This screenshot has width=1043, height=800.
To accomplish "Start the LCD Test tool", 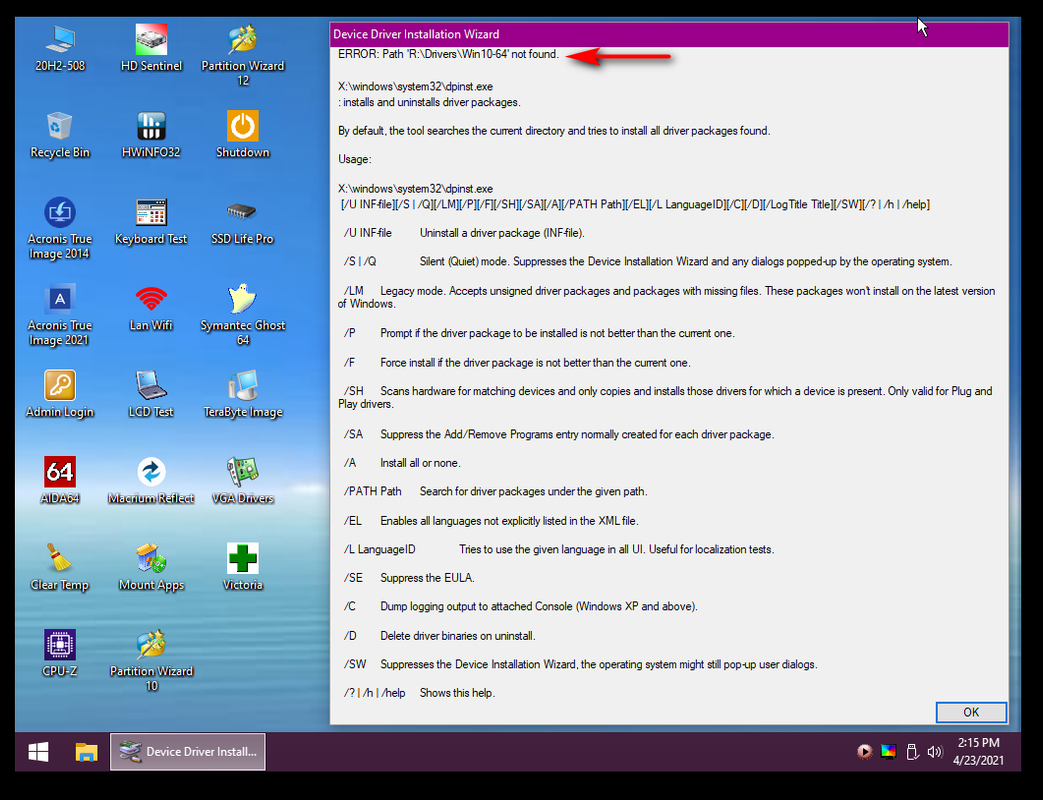I will tap(151, 394).
